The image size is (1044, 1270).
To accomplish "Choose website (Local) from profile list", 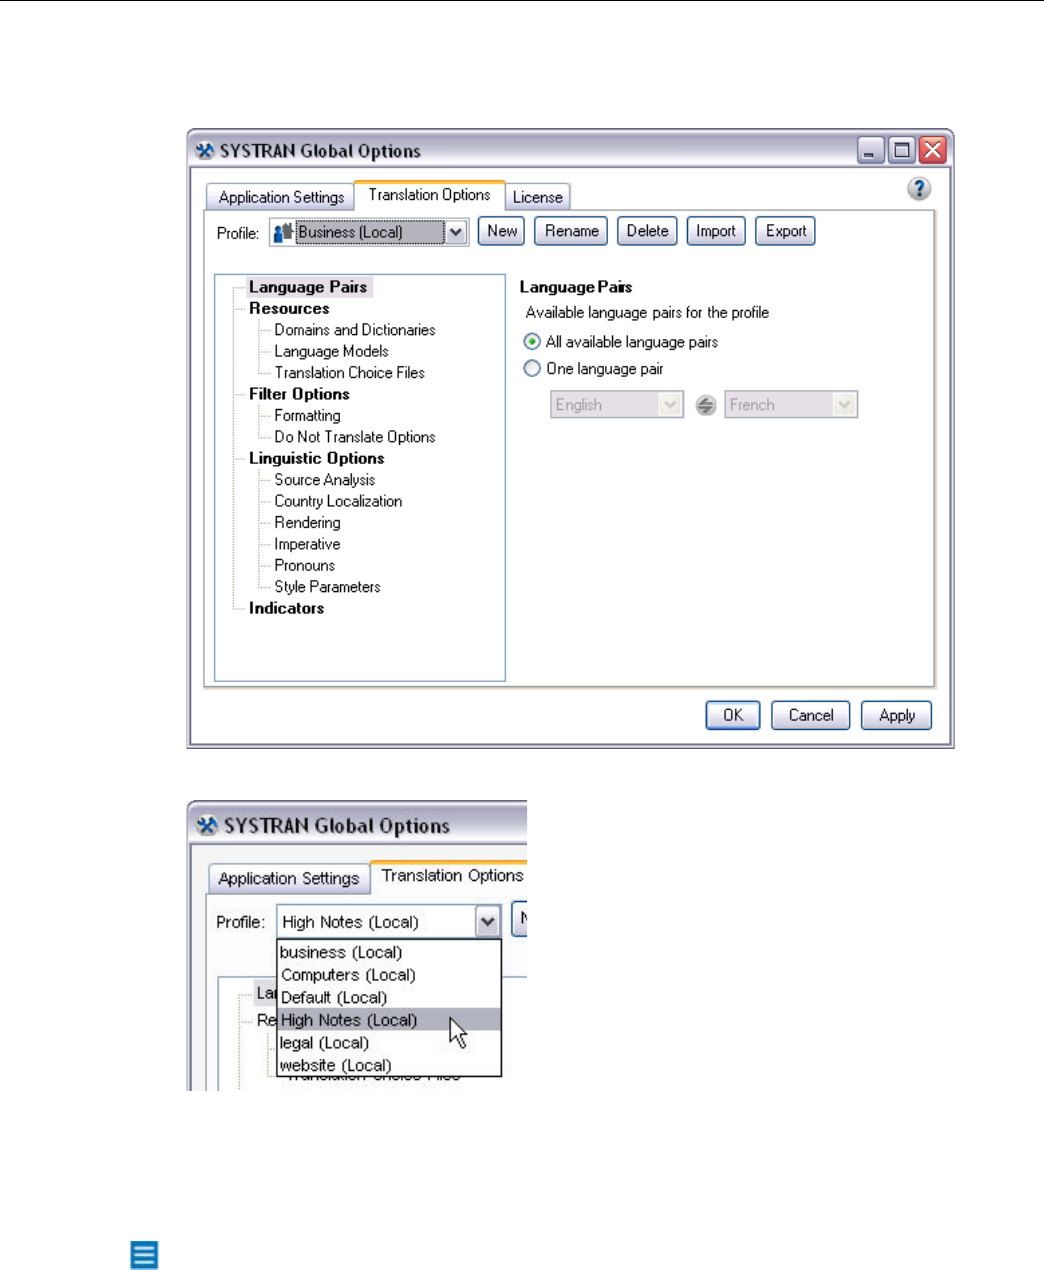I will click(x=388, y=1065).
